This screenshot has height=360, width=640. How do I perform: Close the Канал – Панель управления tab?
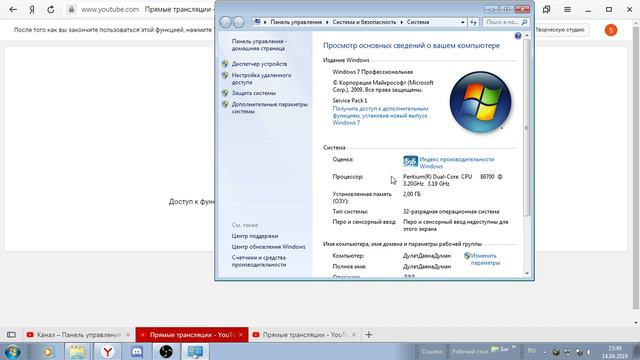128,335
